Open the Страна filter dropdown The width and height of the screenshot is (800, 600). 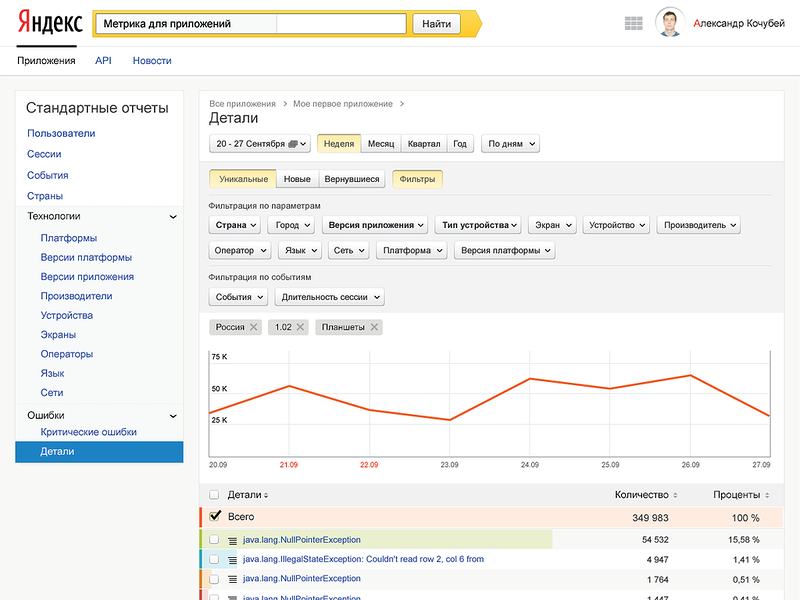point(236,226)
